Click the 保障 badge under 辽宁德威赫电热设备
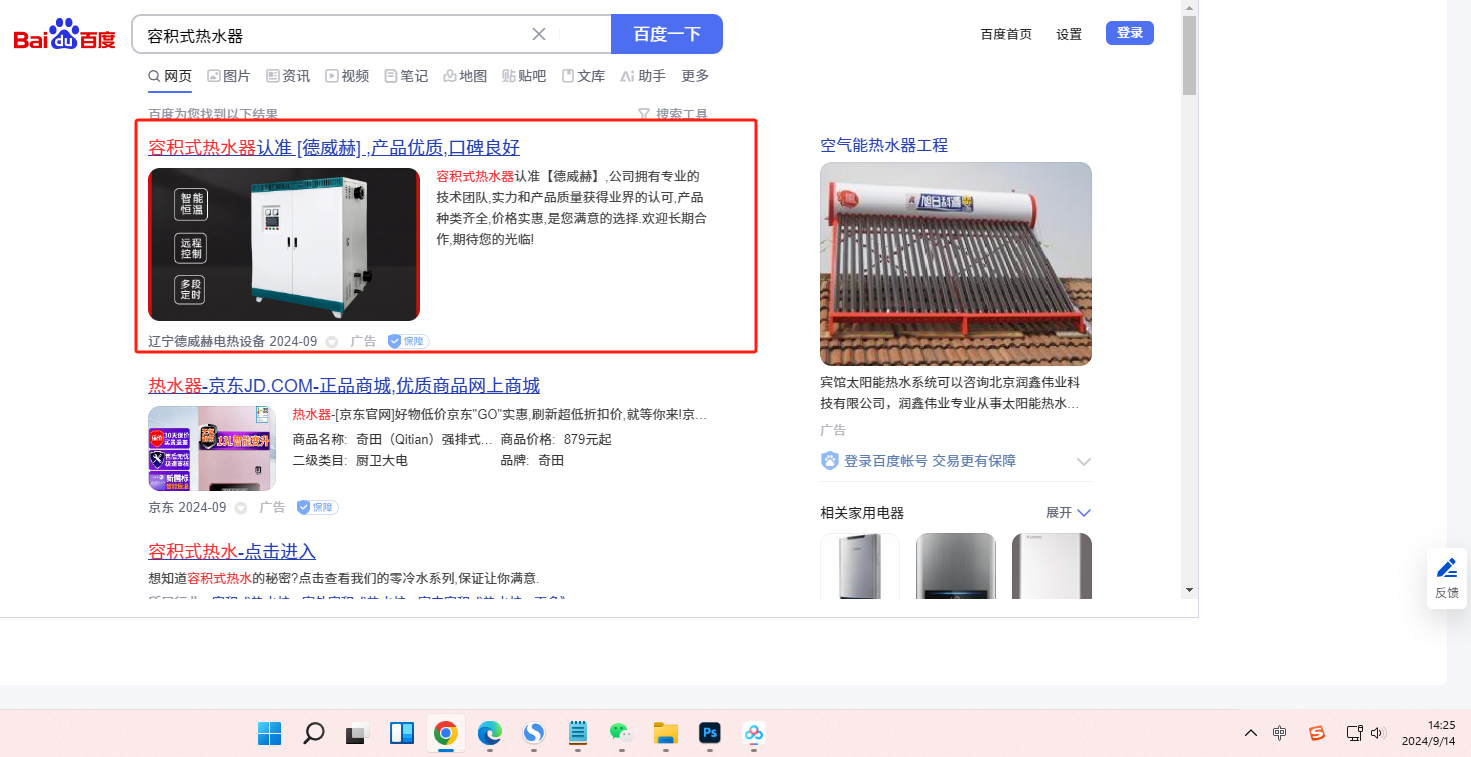Viewport: 1471px width, 757px height. pos(408,341)
